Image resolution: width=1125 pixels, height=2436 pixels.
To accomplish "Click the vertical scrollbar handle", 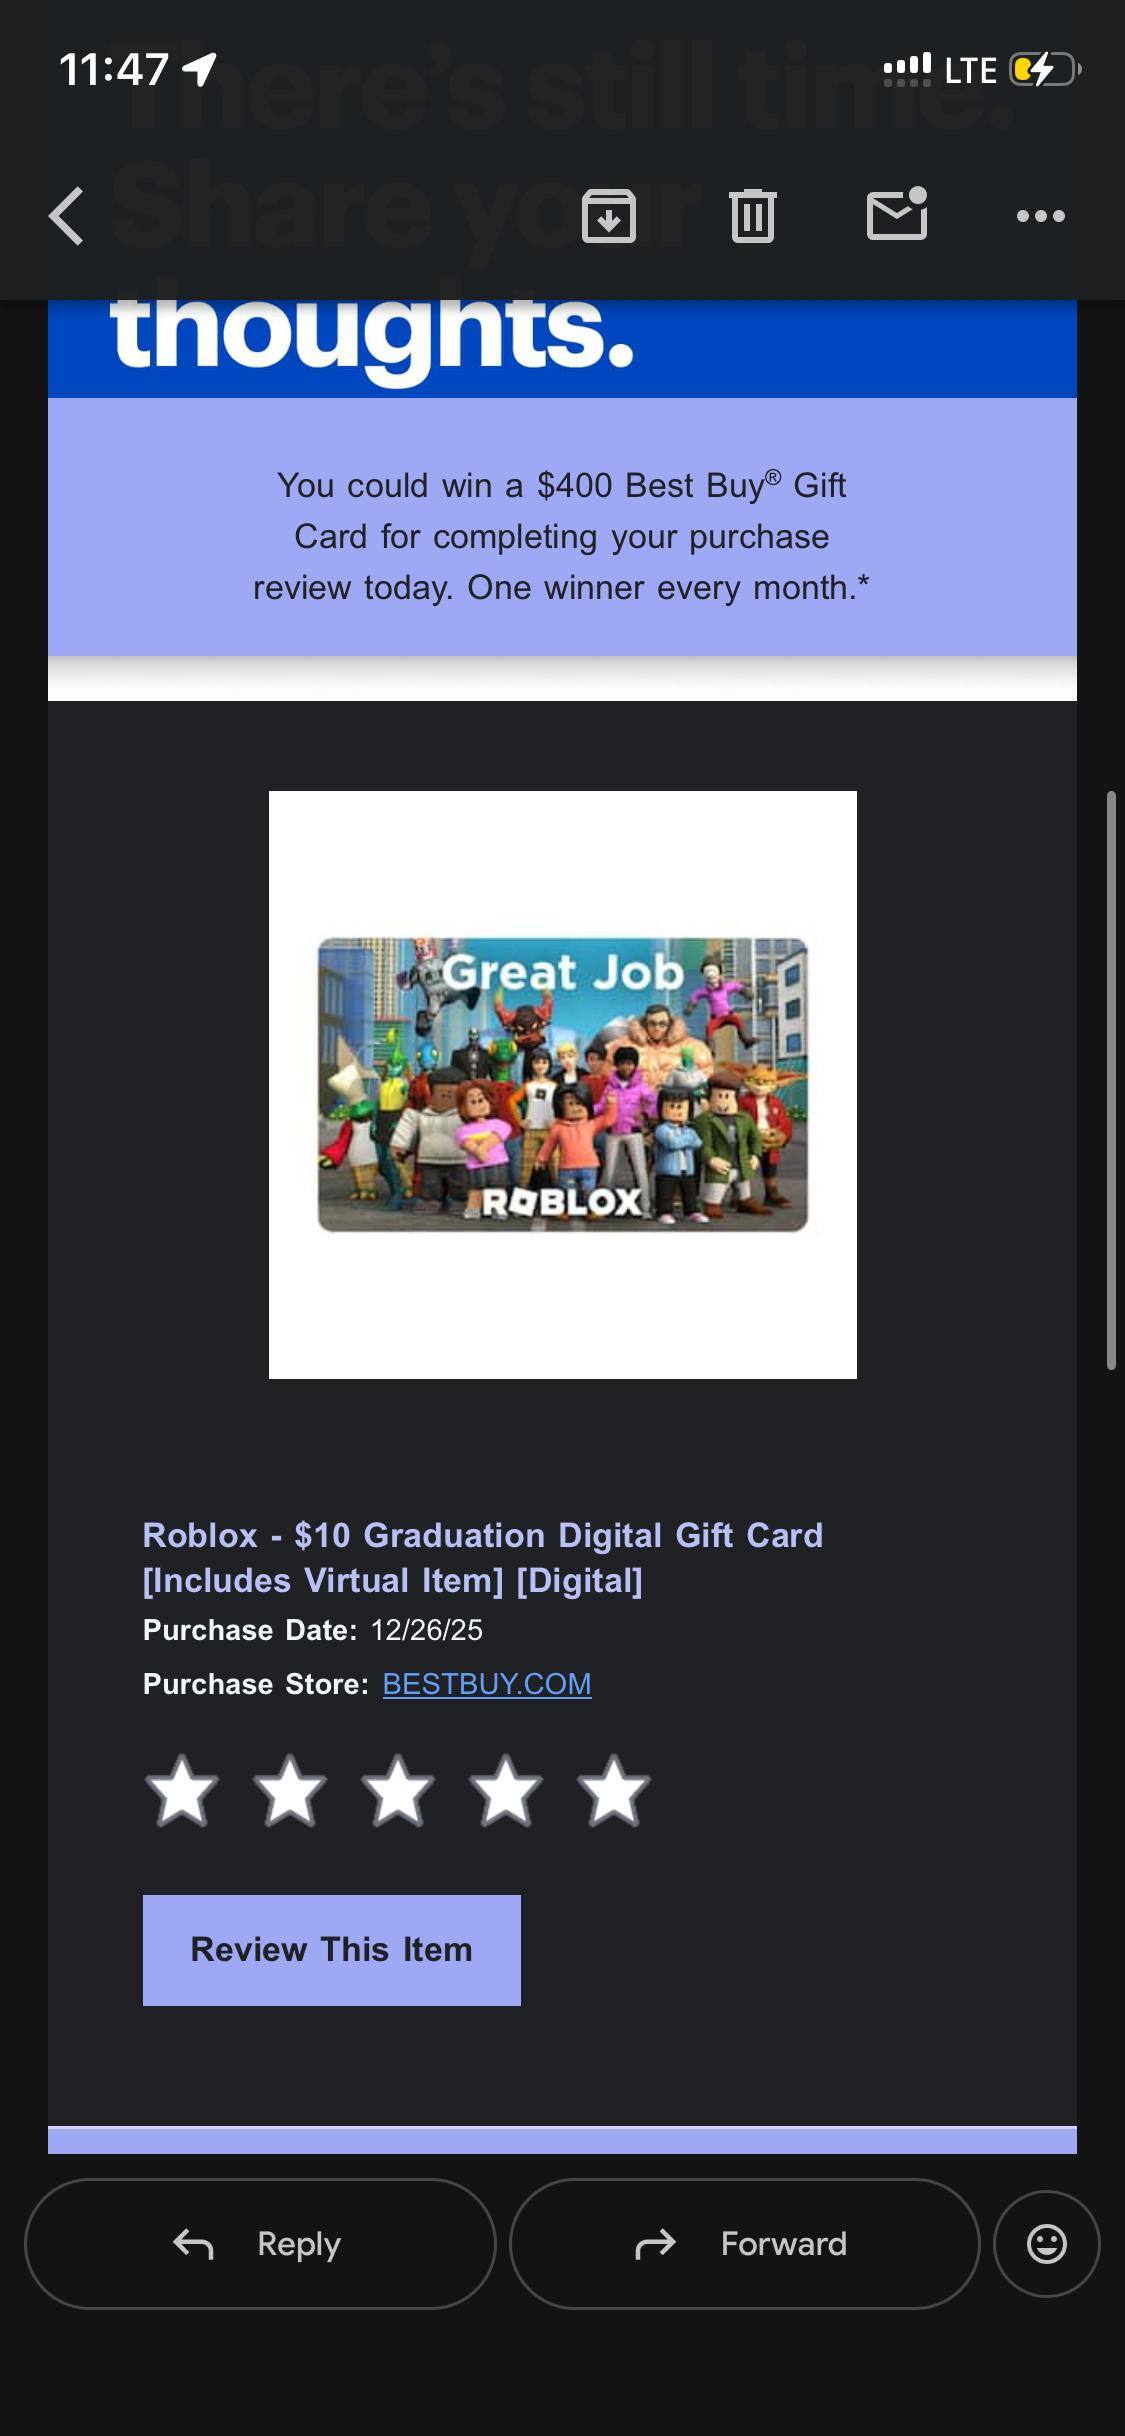I will tap(1111, 1080).
